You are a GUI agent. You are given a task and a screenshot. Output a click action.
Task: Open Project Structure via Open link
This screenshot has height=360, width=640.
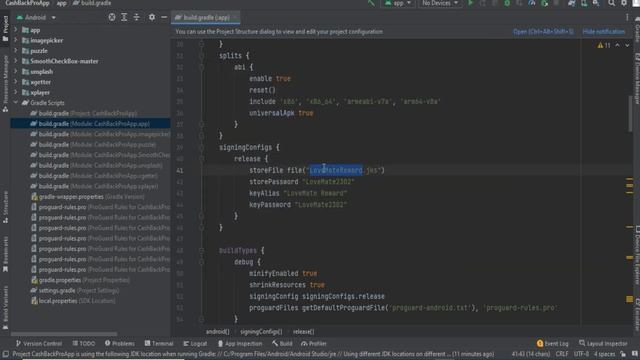543,31
